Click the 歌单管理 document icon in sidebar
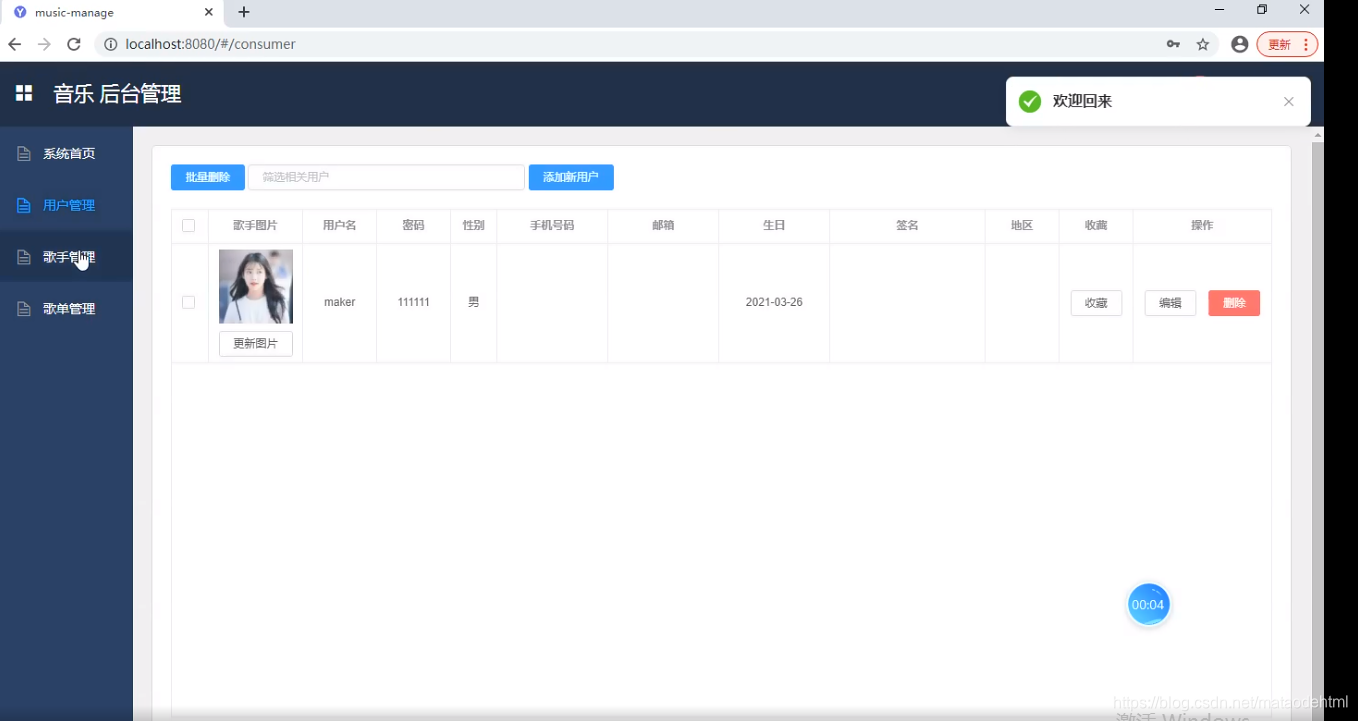Viewport: 1358px width, 721px height. 24,310
